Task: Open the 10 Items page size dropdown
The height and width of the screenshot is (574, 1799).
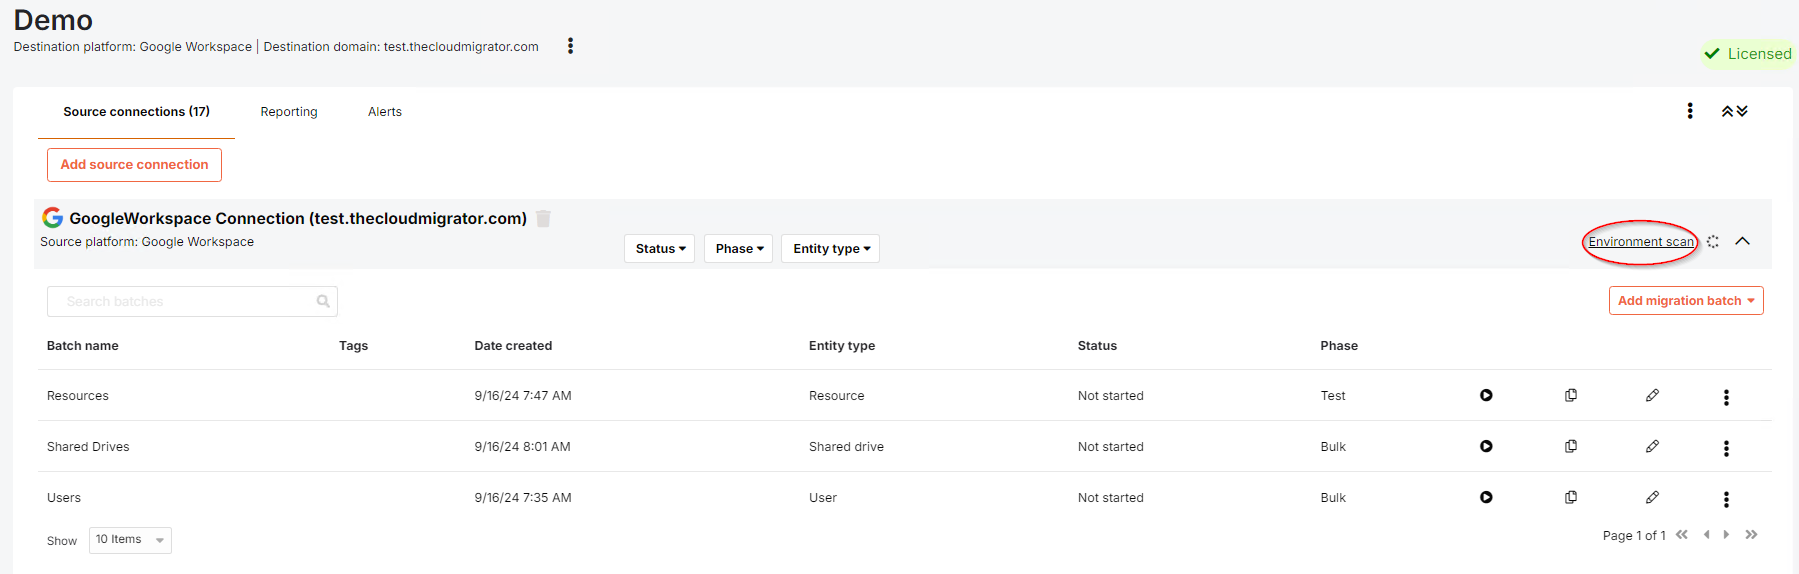Action: pos(130,540)
